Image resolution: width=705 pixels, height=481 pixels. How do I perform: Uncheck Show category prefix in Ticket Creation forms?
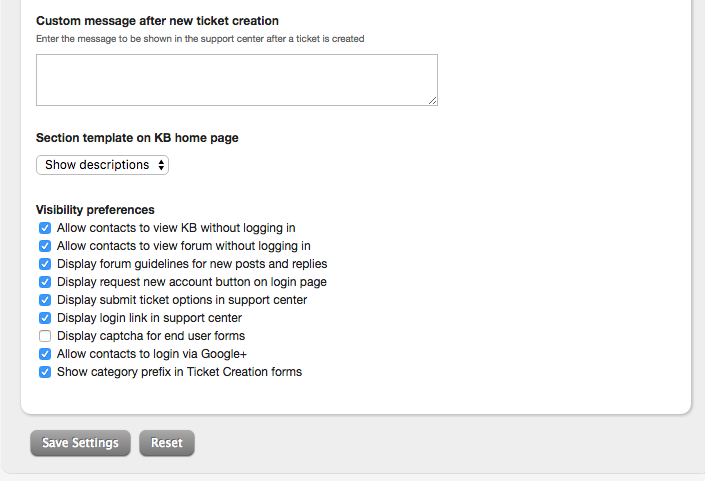(x=45, y=372)
